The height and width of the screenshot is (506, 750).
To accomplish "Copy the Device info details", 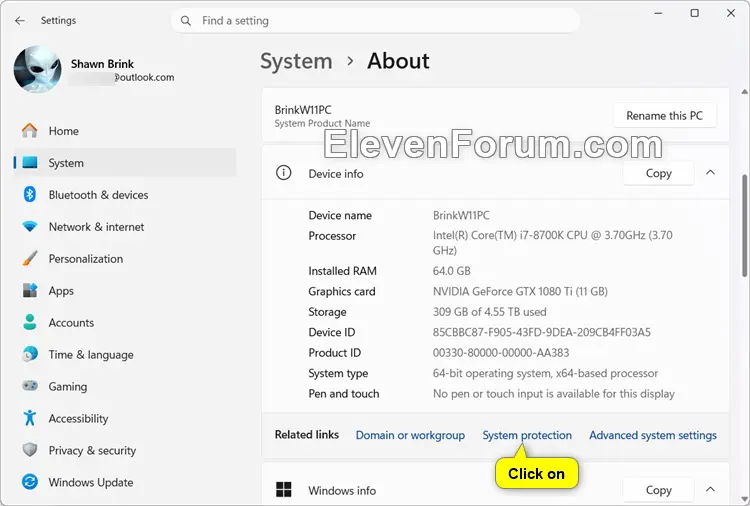I will click(x=659, y=173).
